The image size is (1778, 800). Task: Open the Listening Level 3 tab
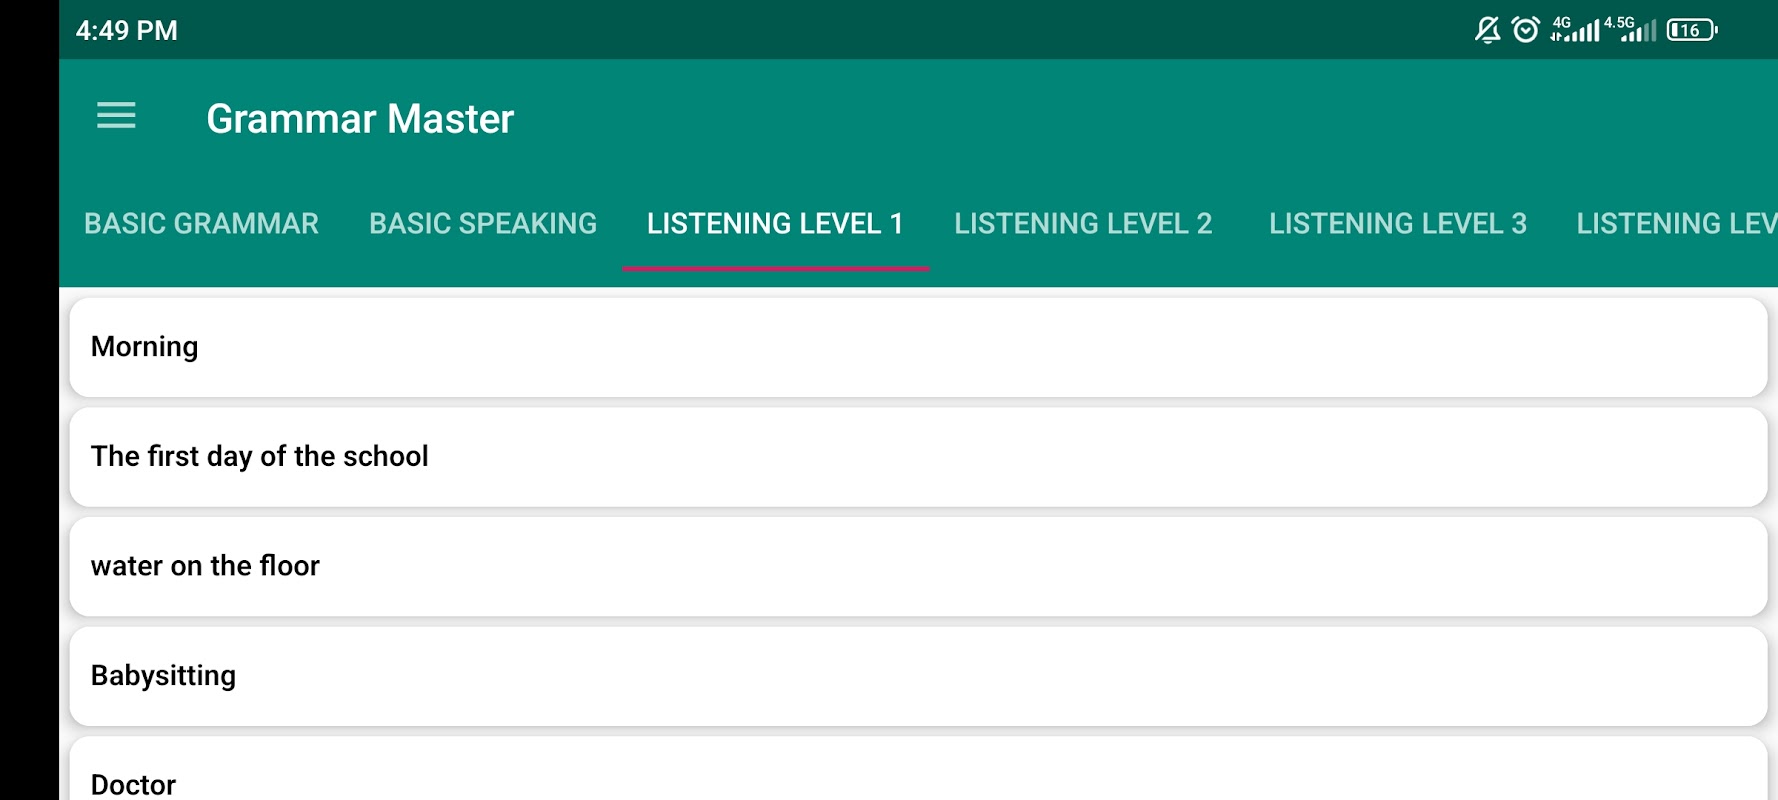(x=1398, y=224)
